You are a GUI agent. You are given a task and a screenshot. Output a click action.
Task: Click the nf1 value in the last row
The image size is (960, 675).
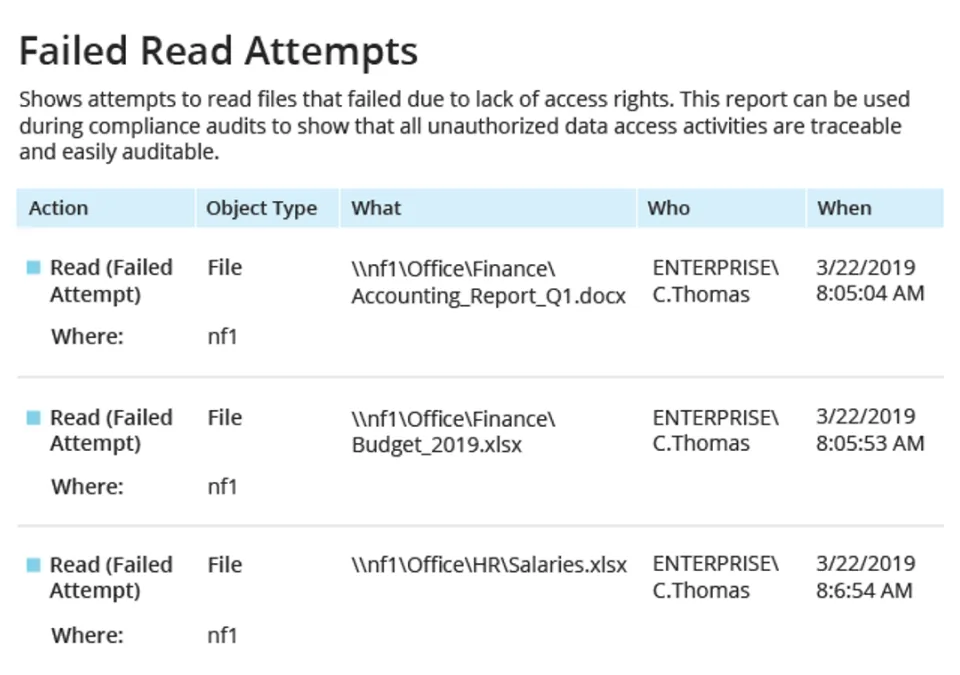click(x=222, y=635)
